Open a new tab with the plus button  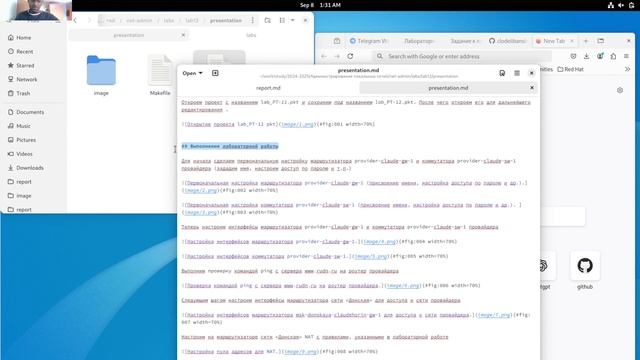[586, 41]
